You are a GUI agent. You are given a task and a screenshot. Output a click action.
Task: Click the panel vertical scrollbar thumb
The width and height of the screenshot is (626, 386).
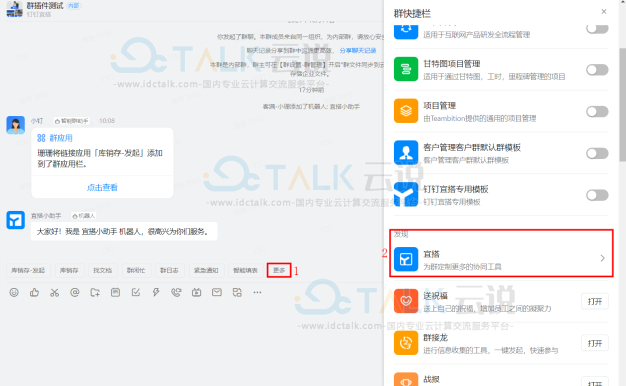622,104
